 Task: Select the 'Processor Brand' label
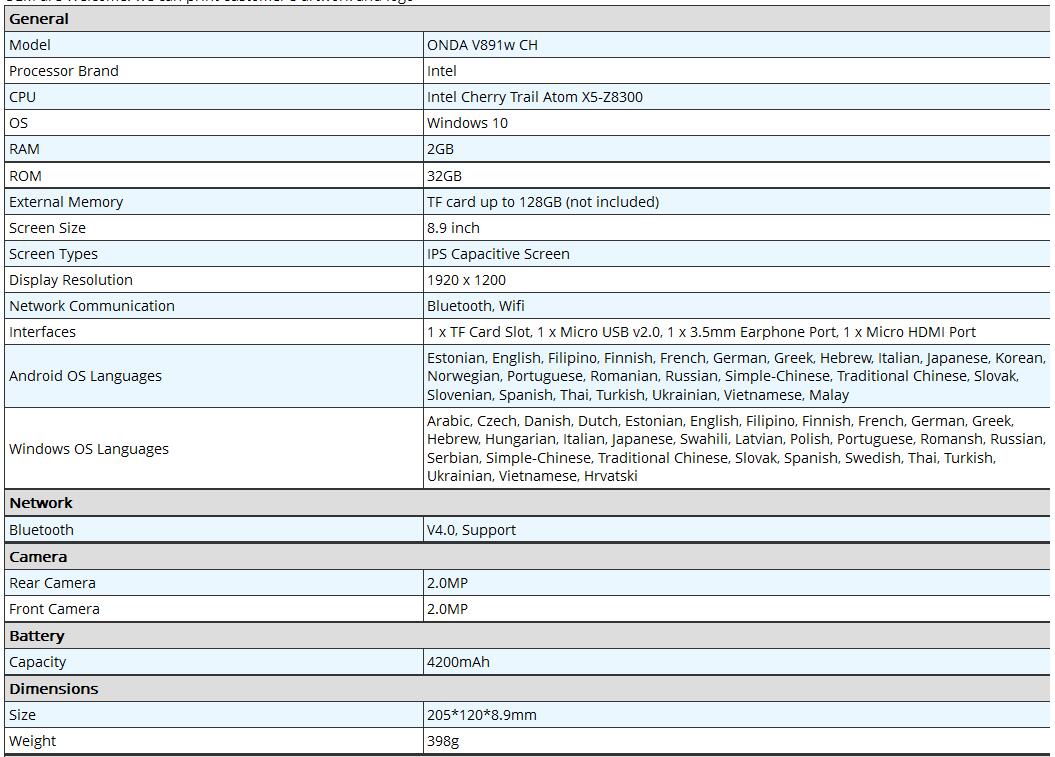pyautogui.click(x=64, y=71)
